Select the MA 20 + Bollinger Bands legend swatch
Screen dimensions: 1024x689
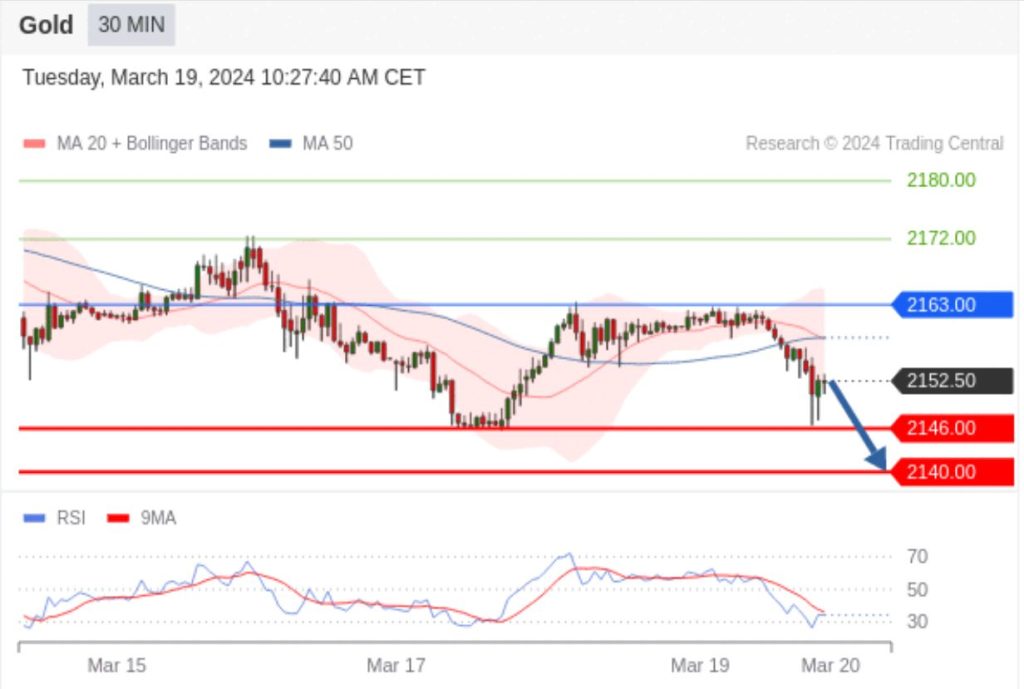34,144
